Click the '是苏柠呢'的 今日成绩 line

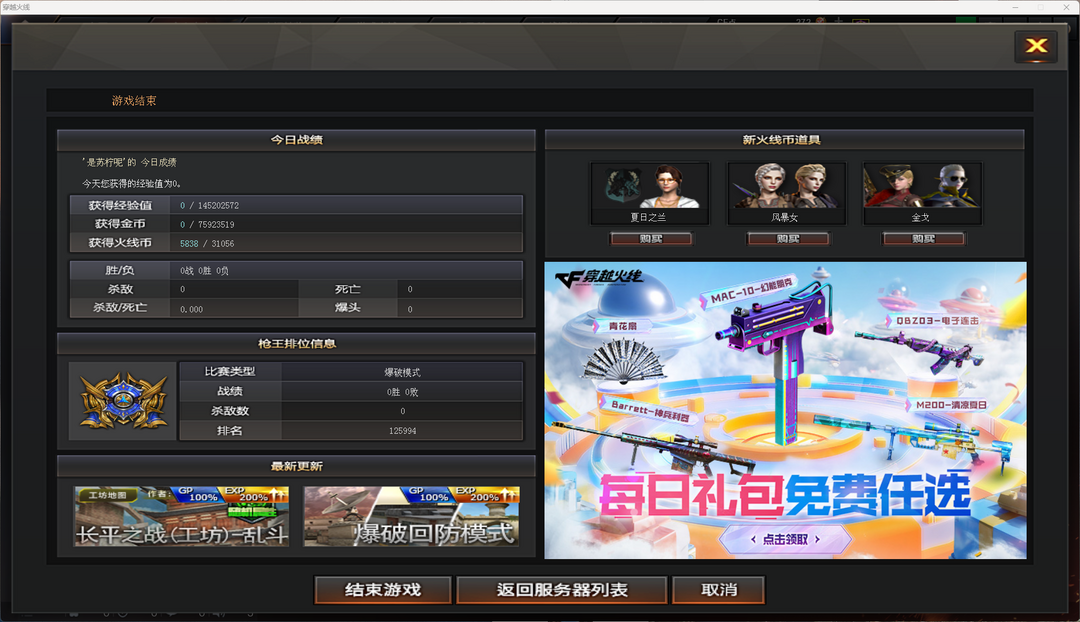pos(129,163)
